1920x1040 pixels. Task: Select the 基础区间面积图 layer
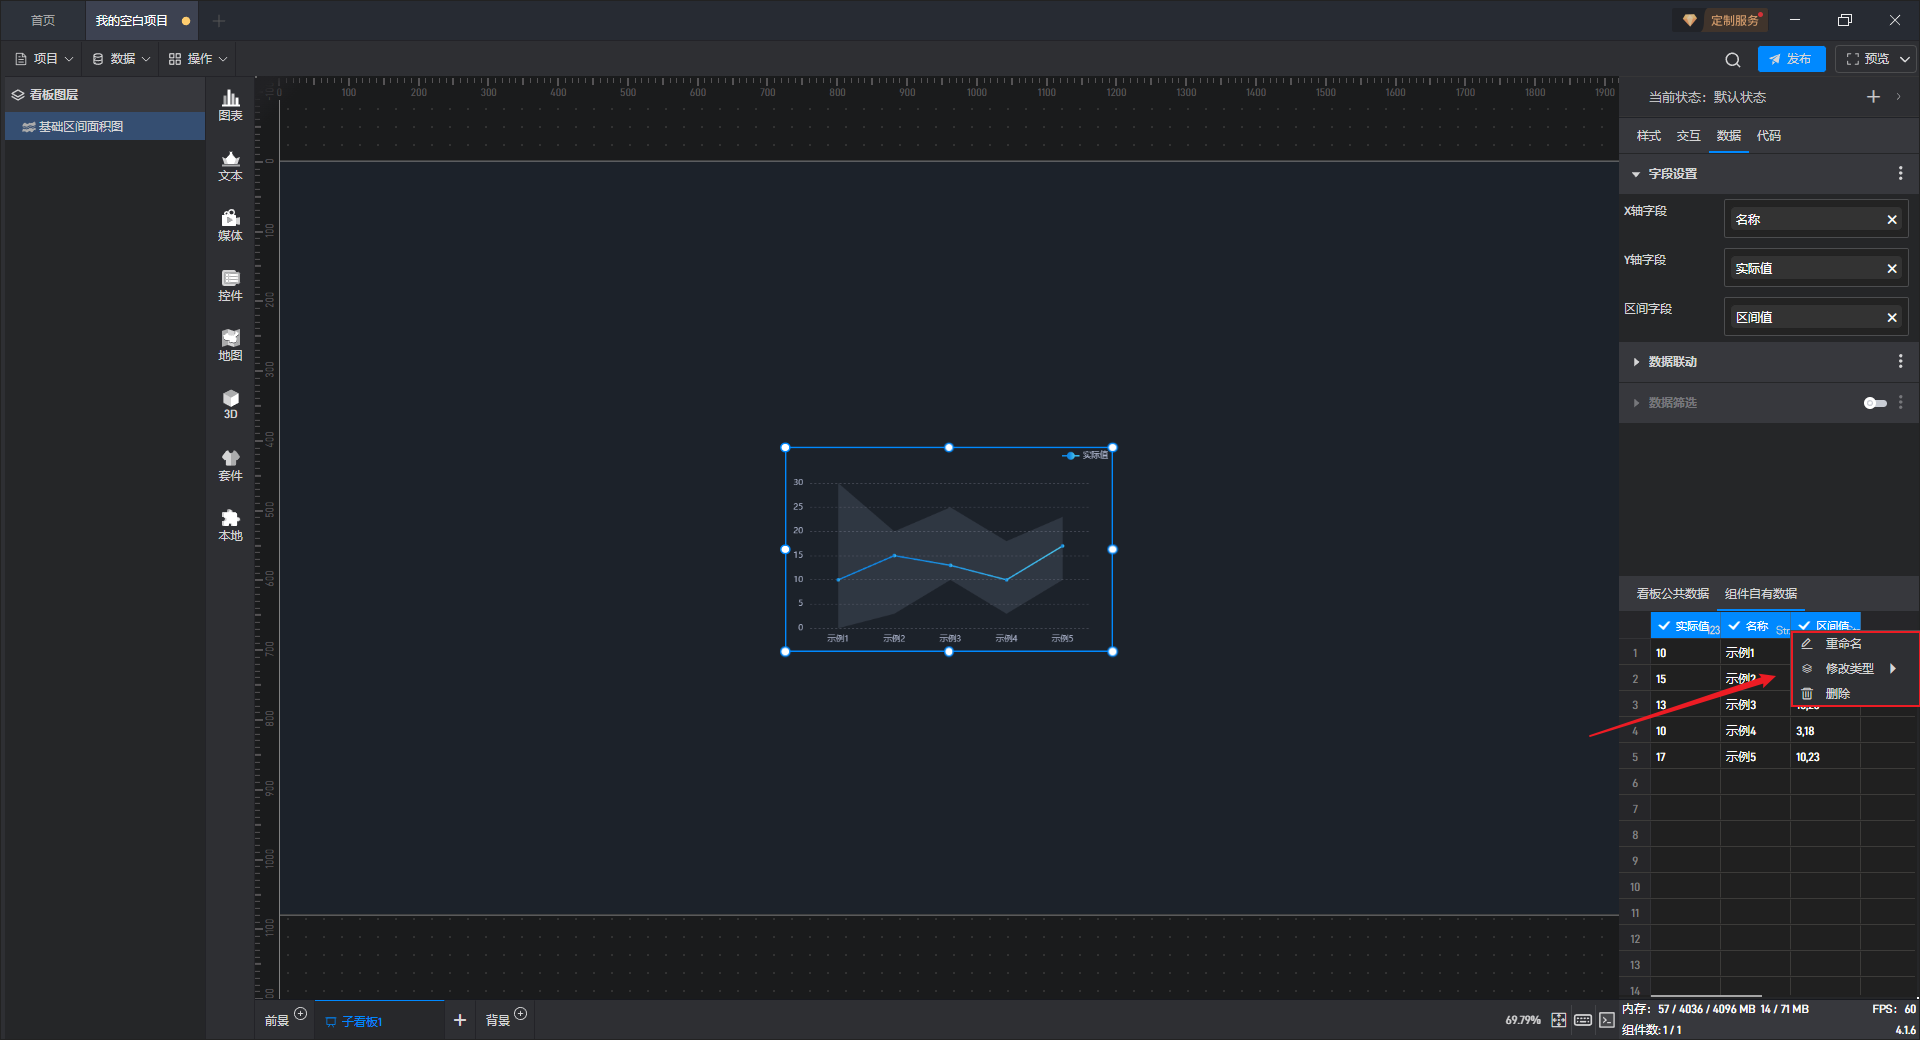pyautogui.click(x=105, y=127)
